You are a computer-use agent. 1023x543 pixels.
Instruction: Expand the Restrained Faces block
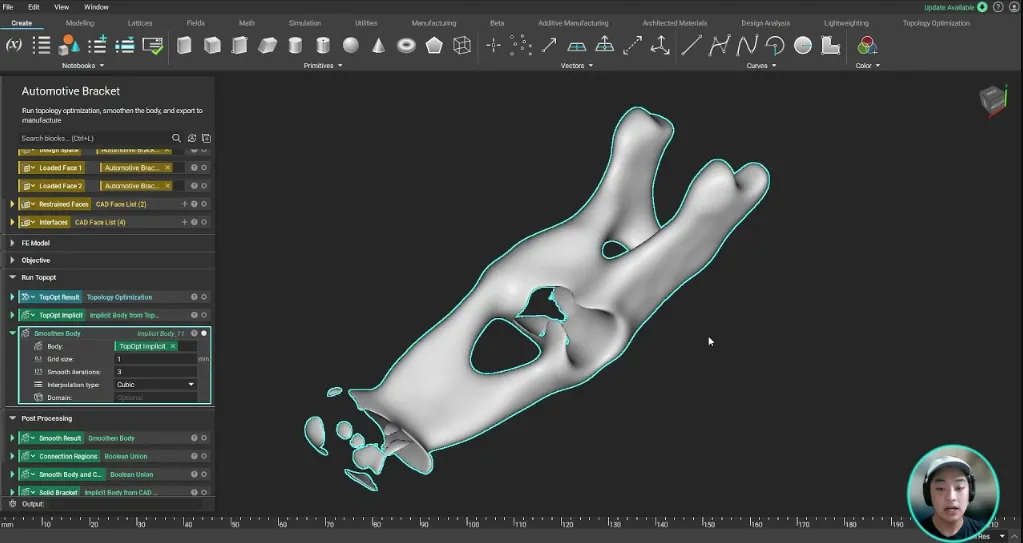tap(12, 204)
